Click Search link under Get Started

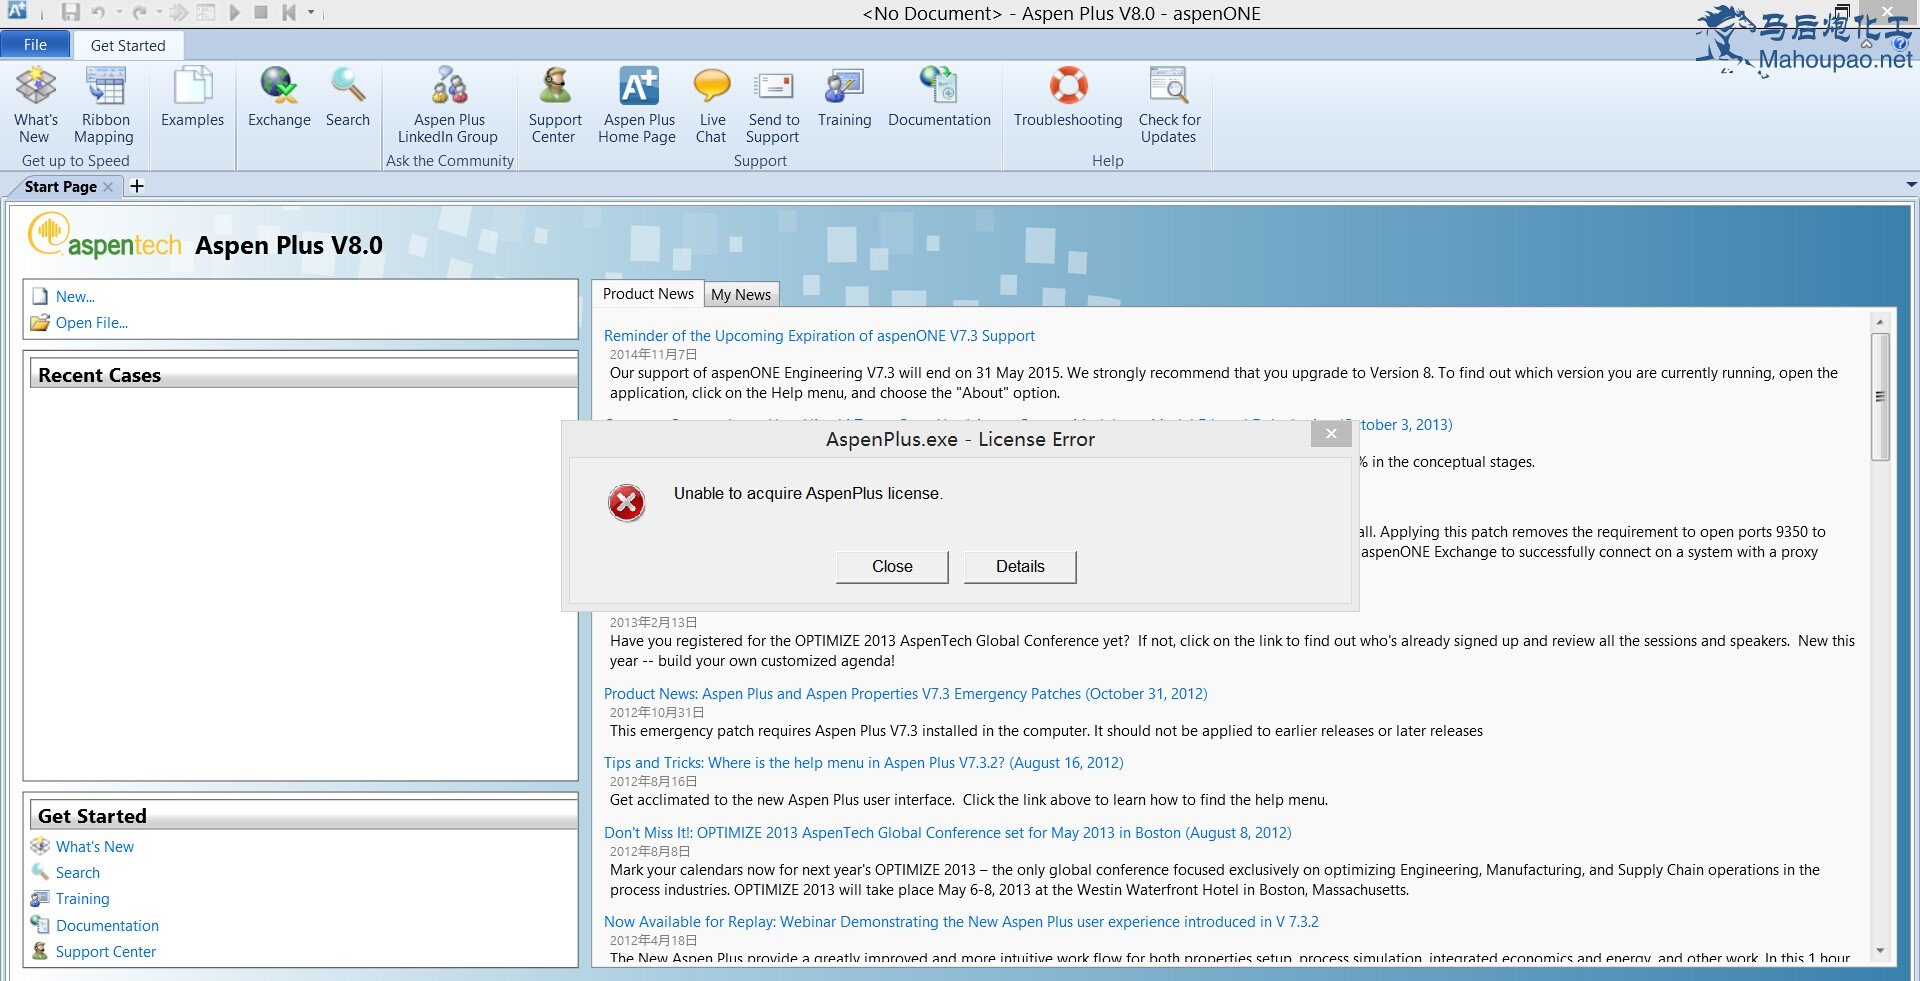77,873
